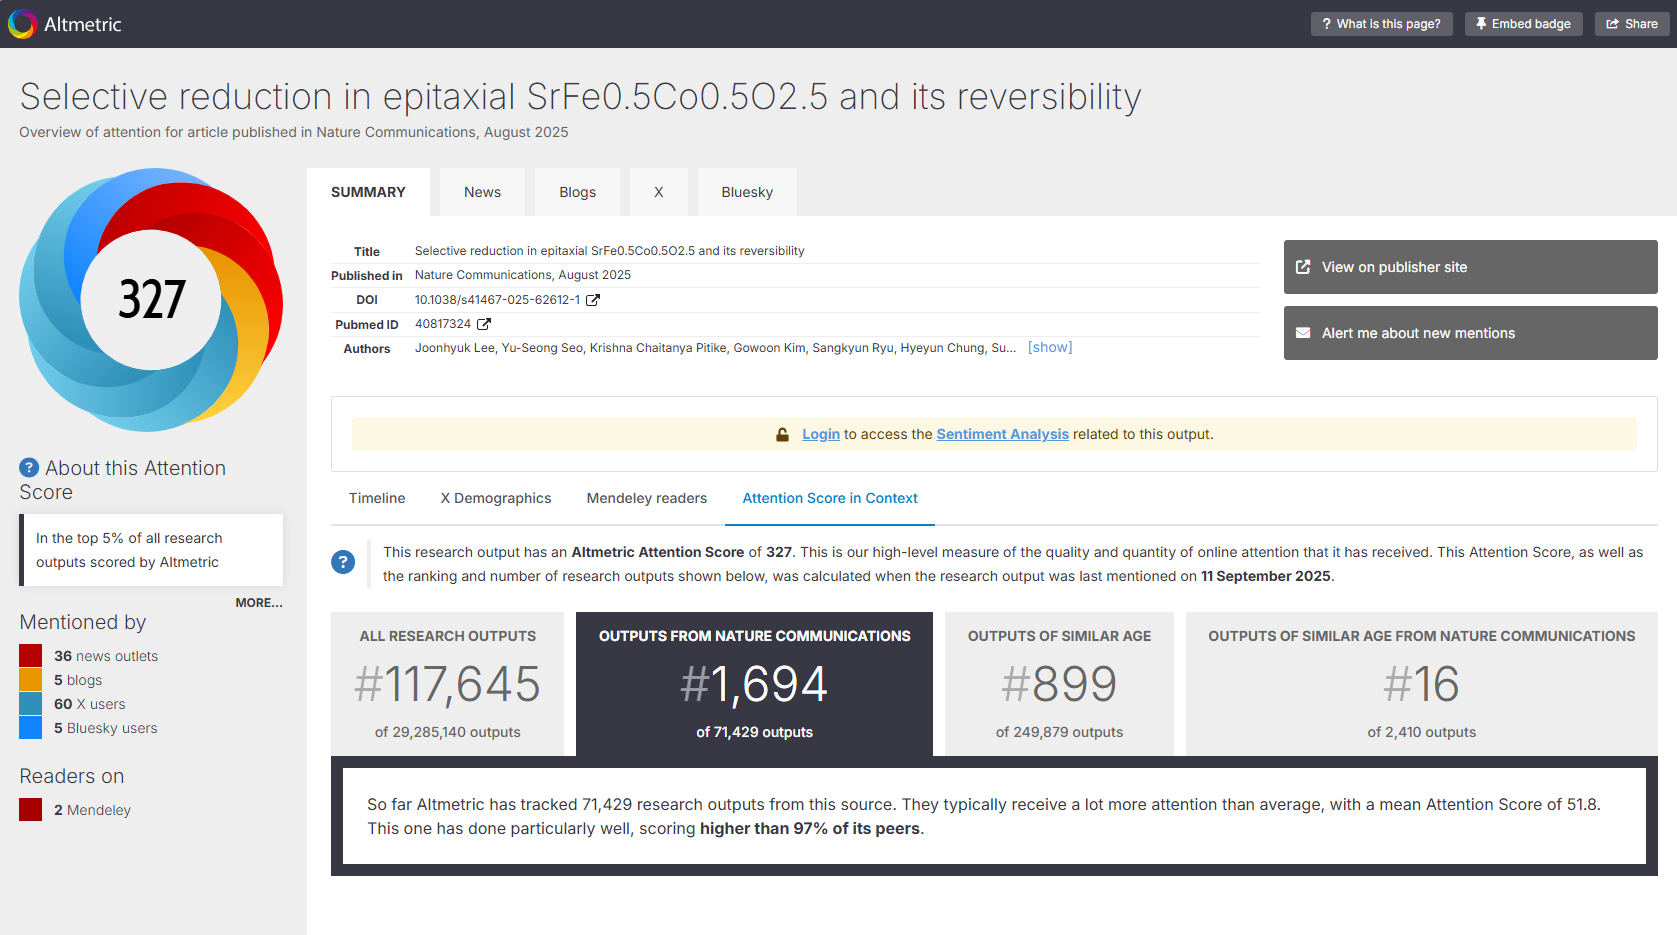
Task: Select OUTPUTS OF SIMILAR AGE card
Action: (1059, 684)
